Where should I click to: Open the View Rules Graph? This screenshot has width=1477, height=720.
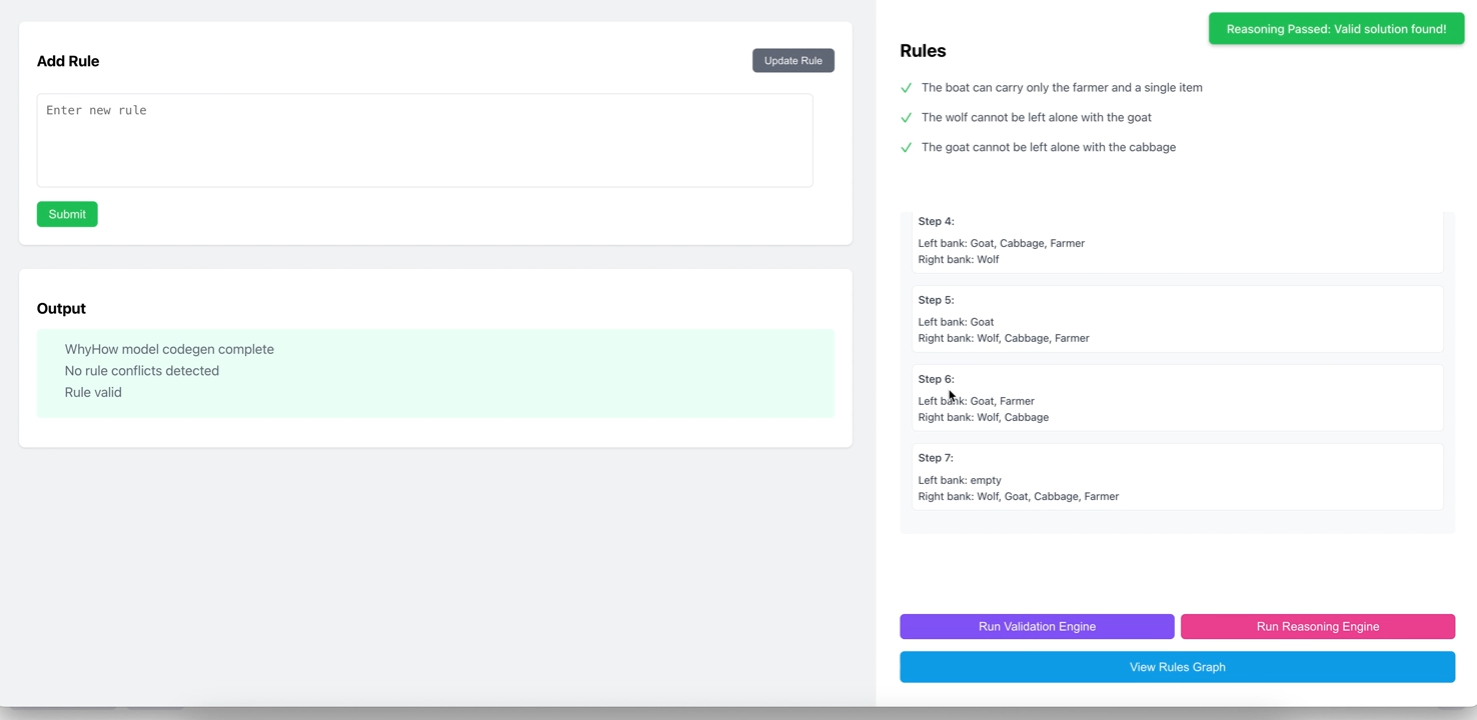tap(1177, 667)
